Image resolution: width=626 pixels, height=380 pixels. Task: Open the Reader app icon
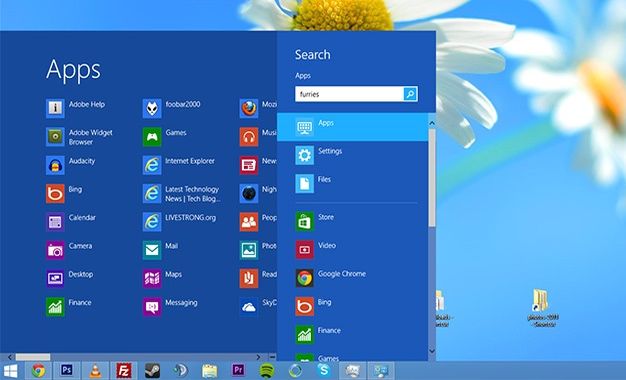pyautogui.click(x=249, y=279)
